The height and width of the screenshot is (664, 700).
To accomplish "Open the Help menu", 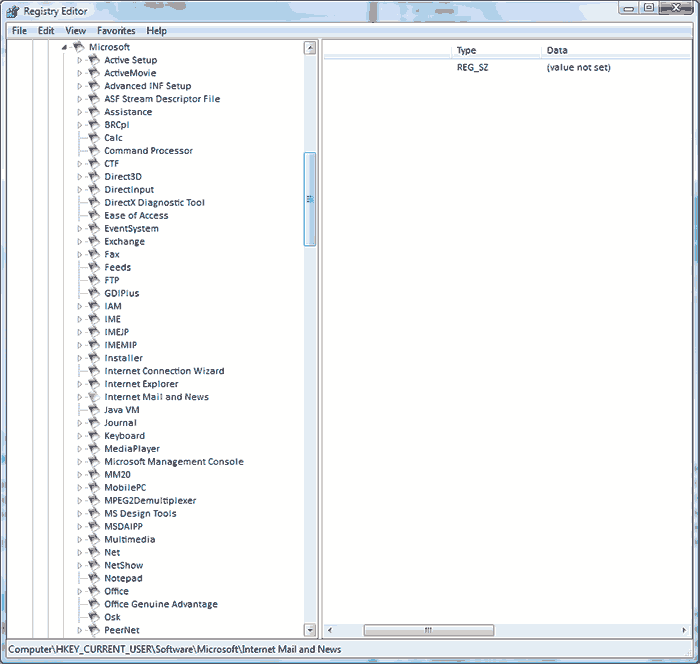I will point(157,31).
